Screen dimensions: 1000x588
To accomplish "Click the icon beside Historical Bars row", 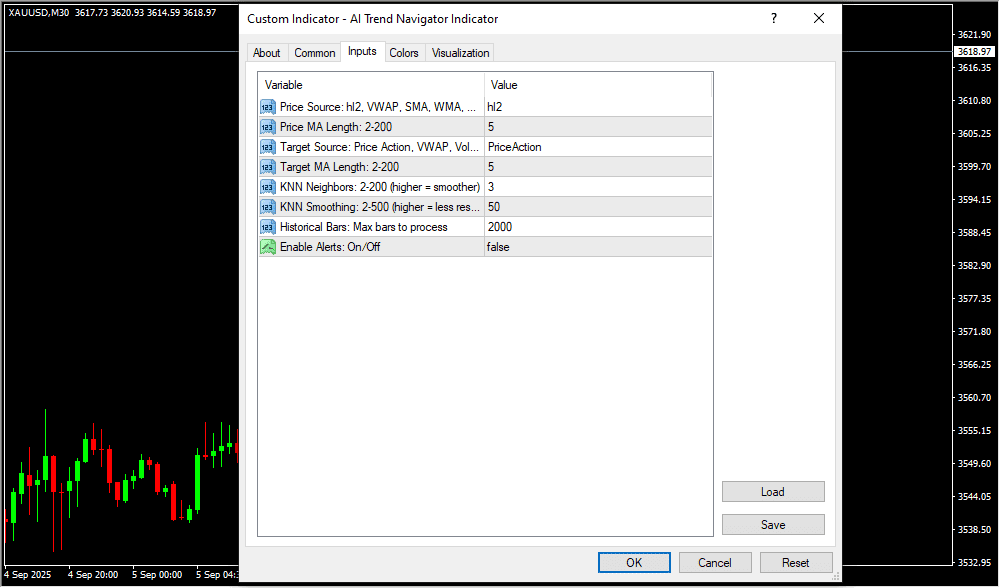I will (268, 227).
